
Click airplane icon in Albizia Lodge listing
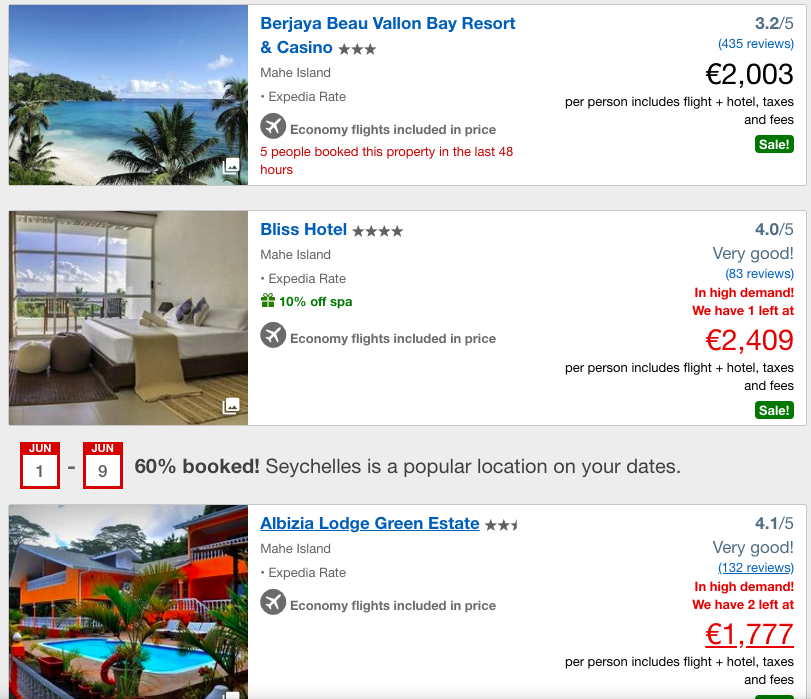(273, 602)
